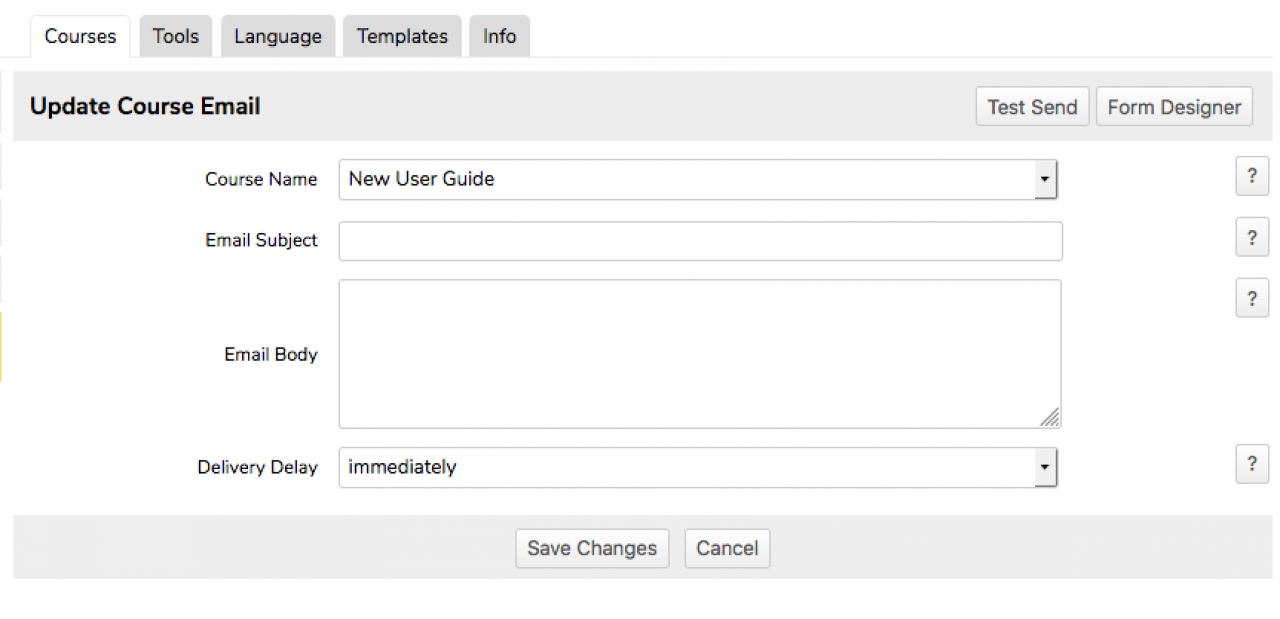Select the Templates tab
The height and width of the screenshot is (619, 1280).
click(x=402, y=37)
